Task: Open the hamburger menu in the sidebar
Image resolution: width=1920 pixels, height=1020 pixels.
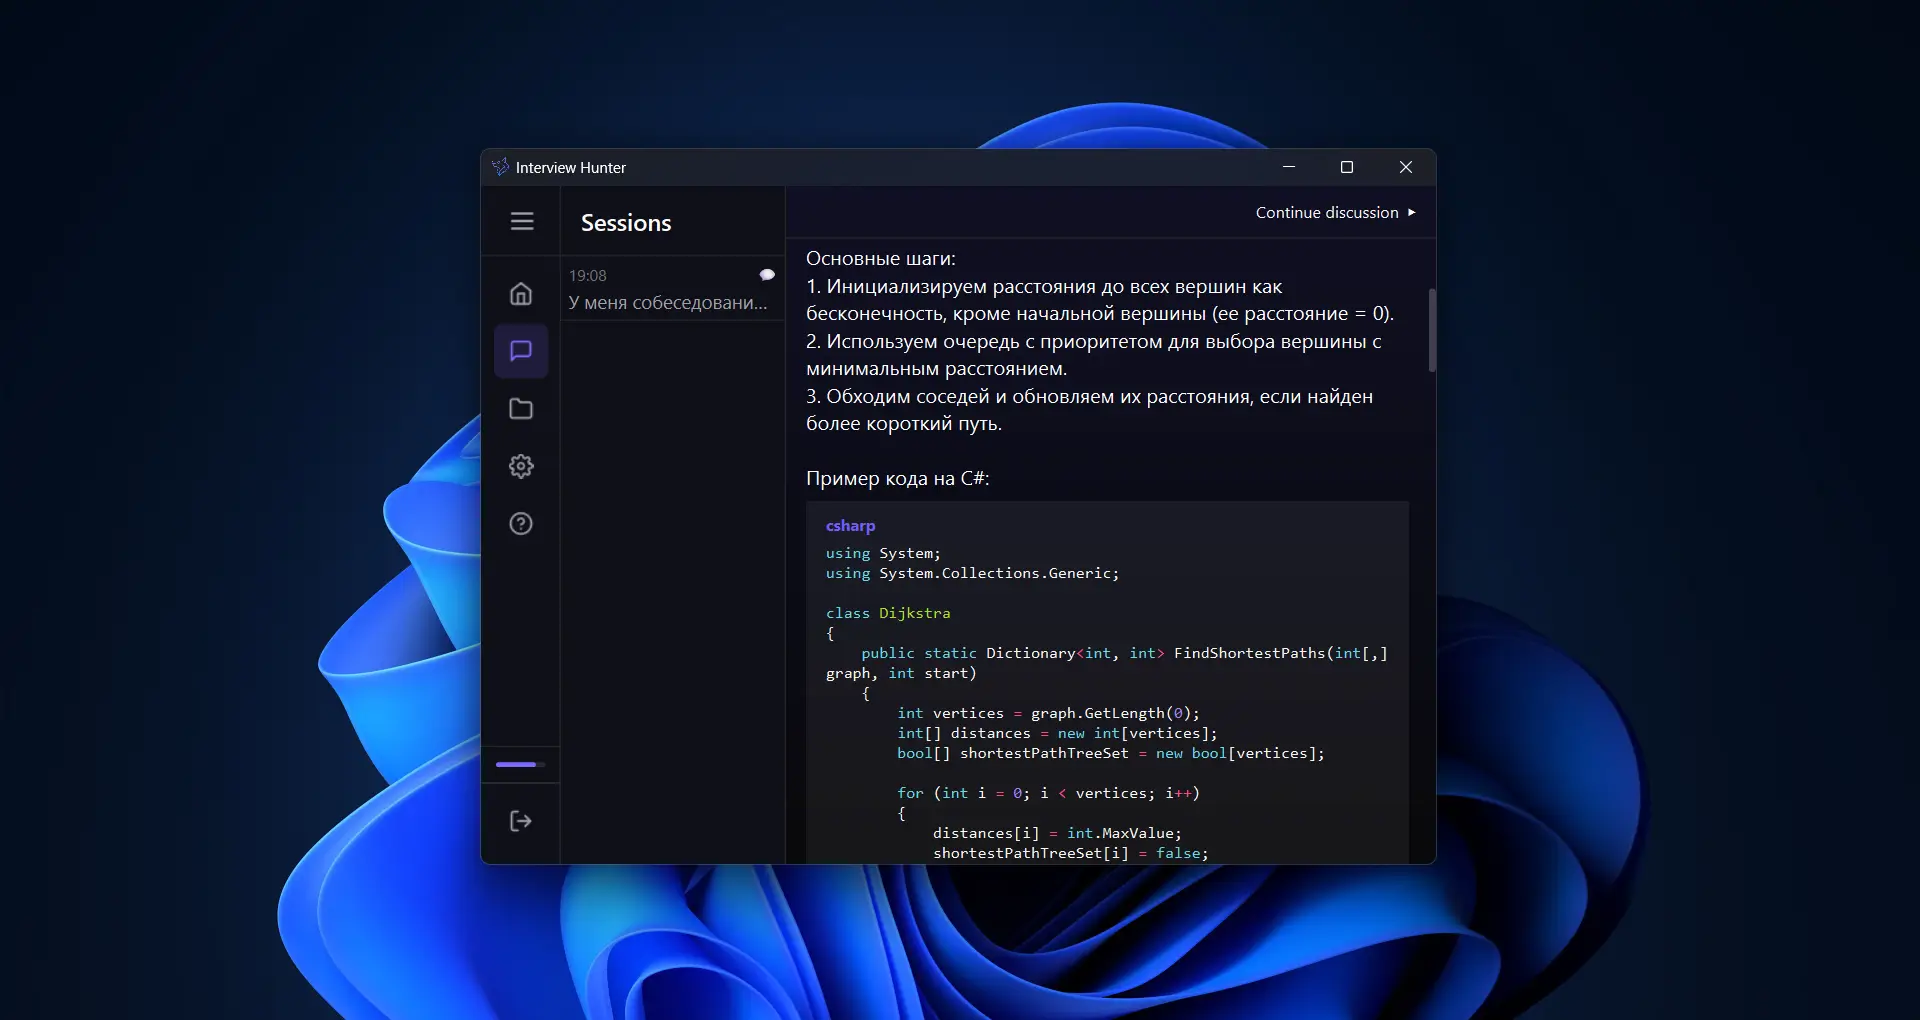Action: 522,221
